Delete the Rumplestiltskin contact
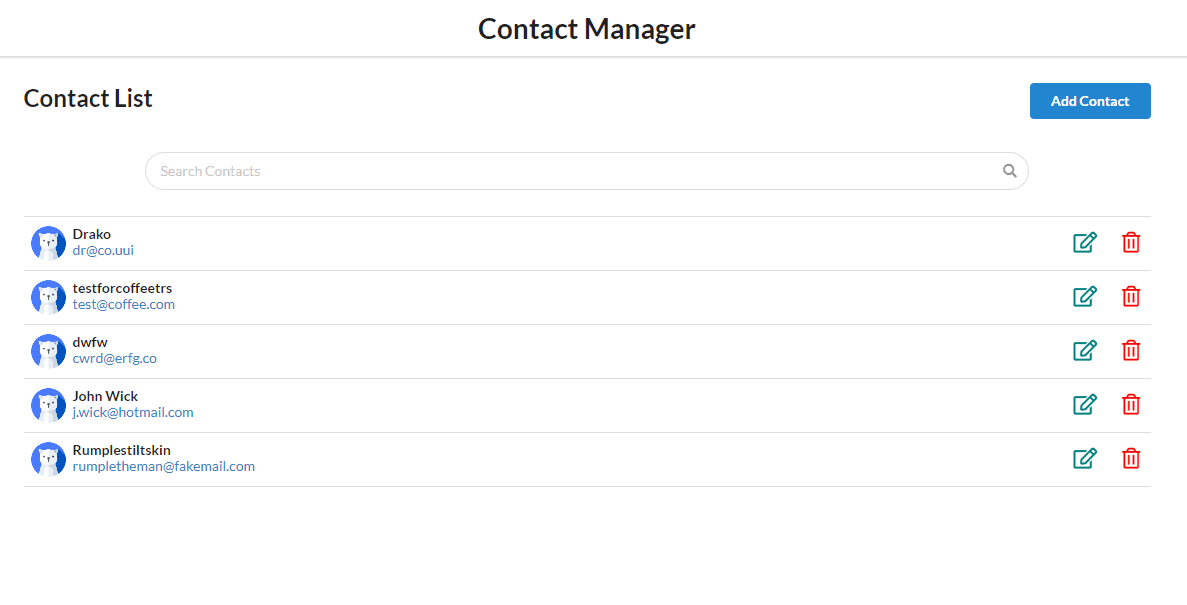 pos(1131,459)
